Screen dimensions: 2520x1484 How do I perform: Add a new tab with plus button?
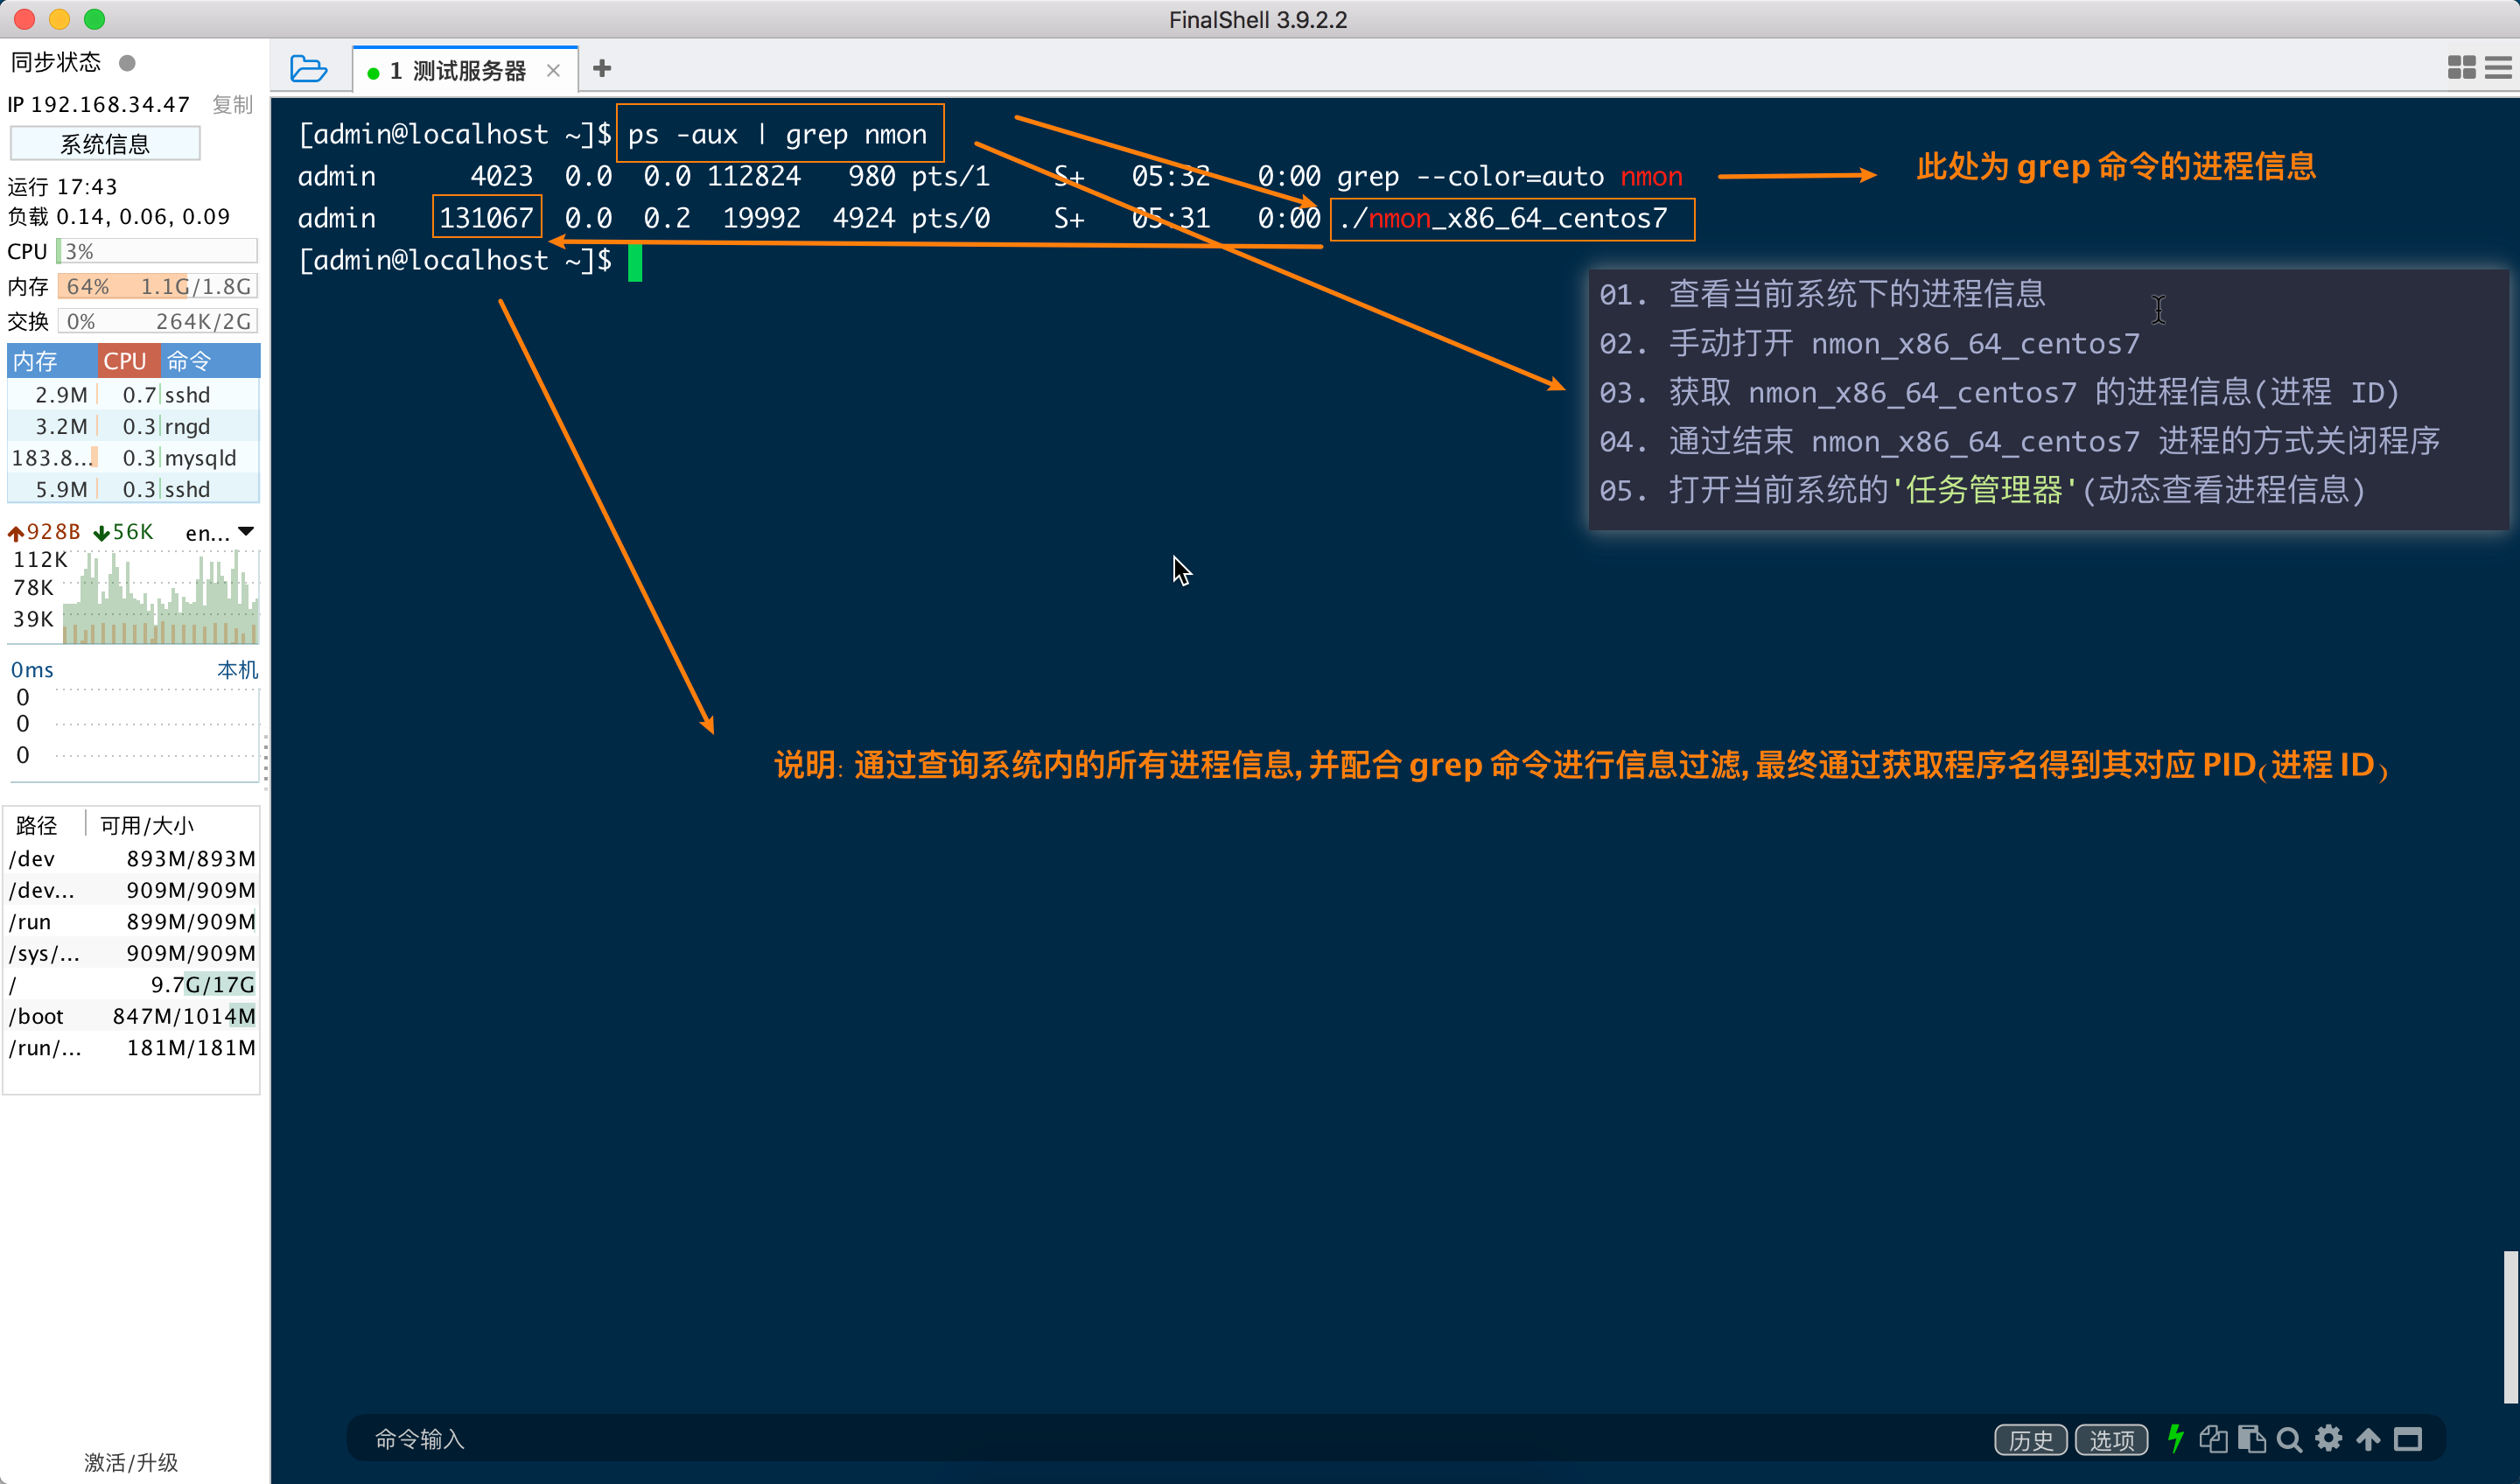click(x=602, y=69)
